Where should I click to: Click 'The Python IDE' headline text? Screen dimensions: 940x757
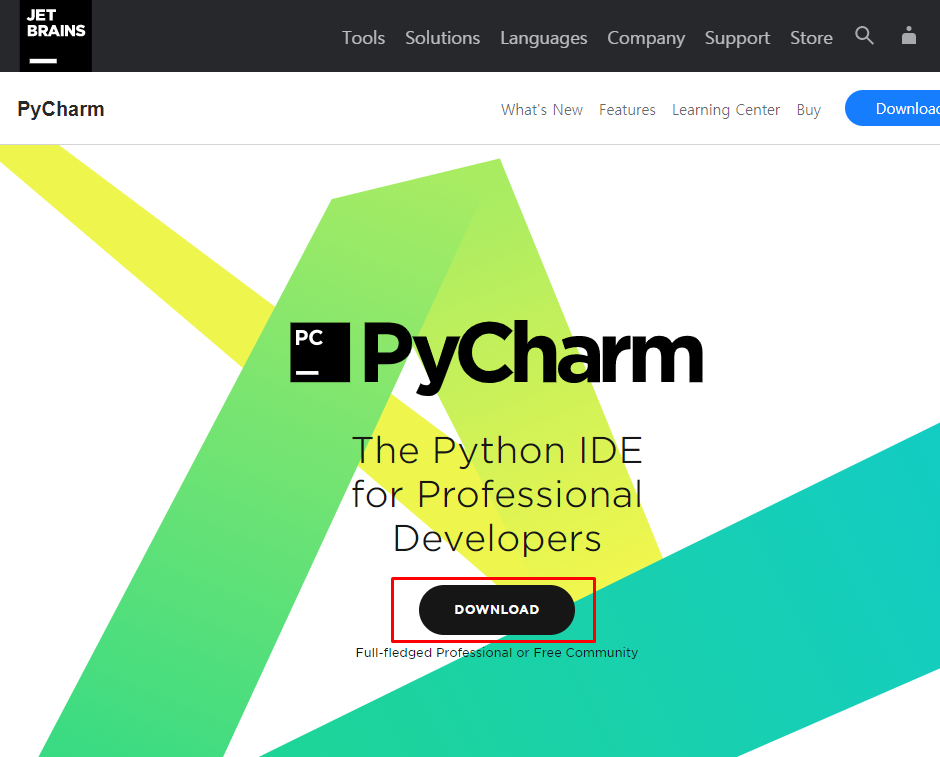pyautogui.click(x=497, y=450)
